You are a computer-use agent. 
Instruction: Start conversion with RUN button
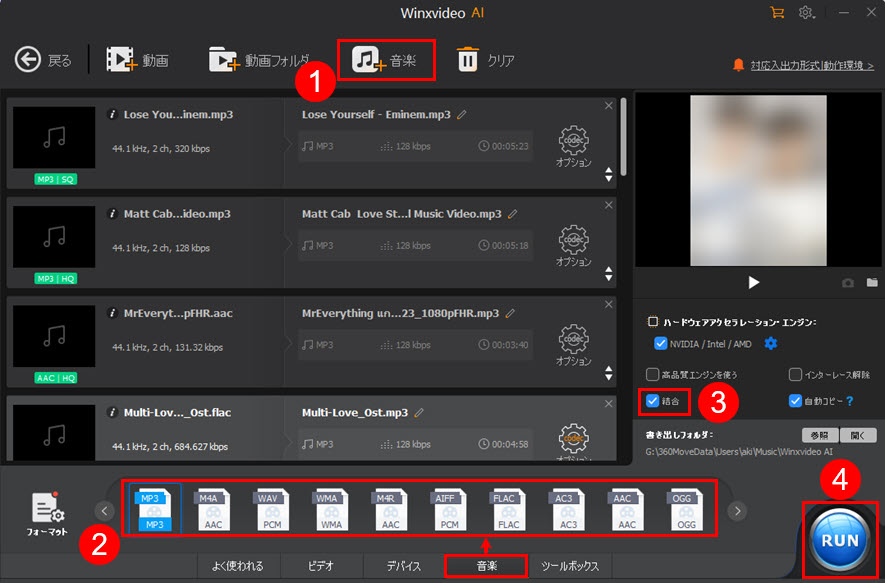pyautogui.click(x=840, y=540)
